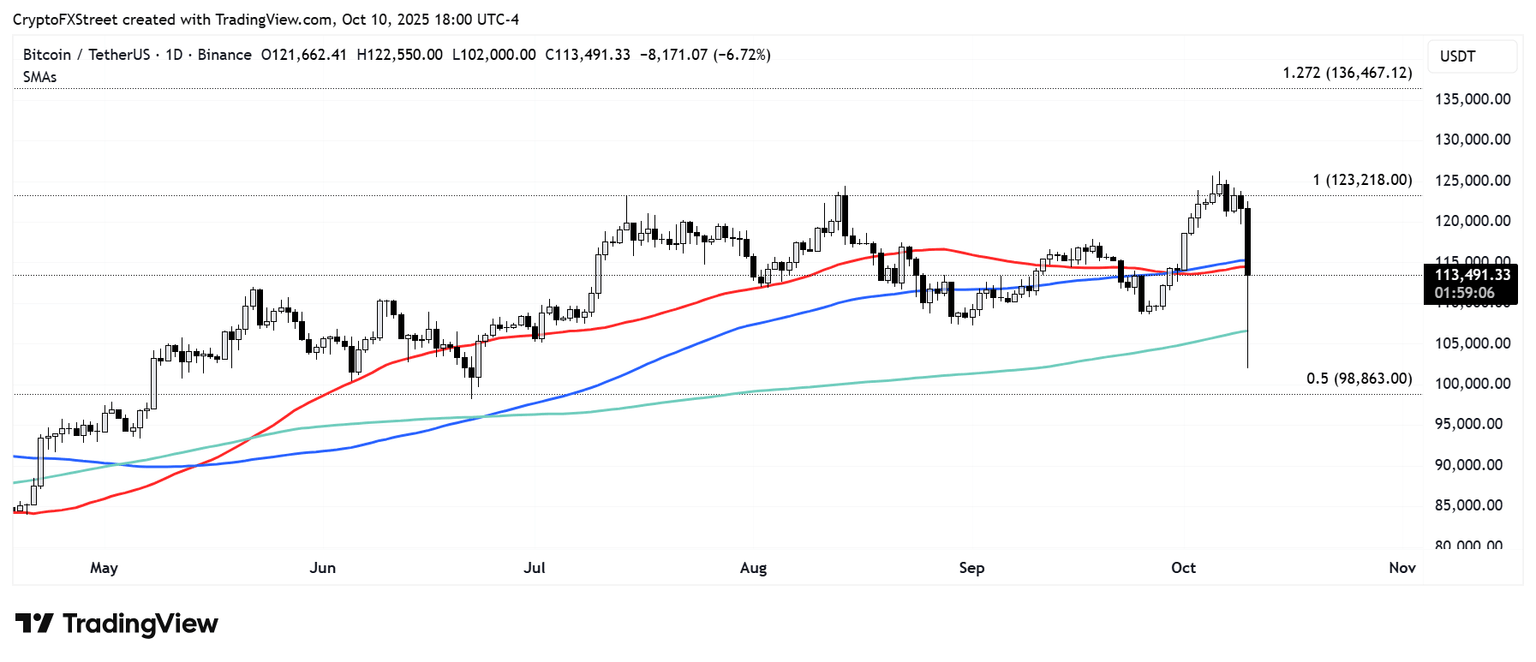
Task: Click the May label on time axis
Action: [103, 568]
